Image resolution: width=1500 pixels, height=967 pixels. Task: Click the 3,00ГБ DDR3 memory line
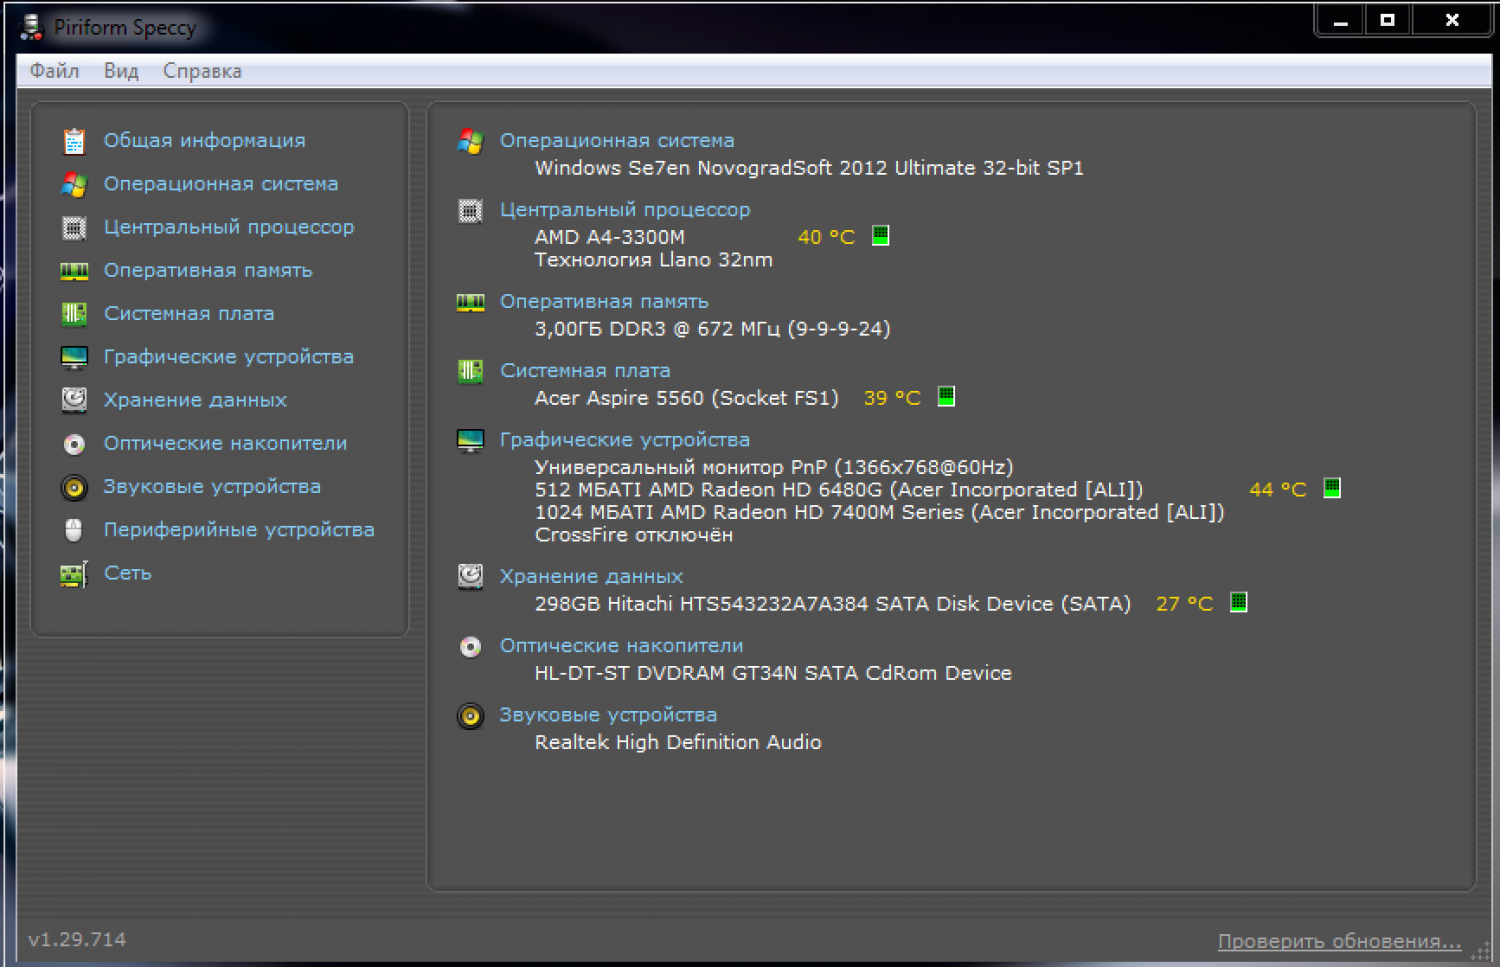point(712,329)
